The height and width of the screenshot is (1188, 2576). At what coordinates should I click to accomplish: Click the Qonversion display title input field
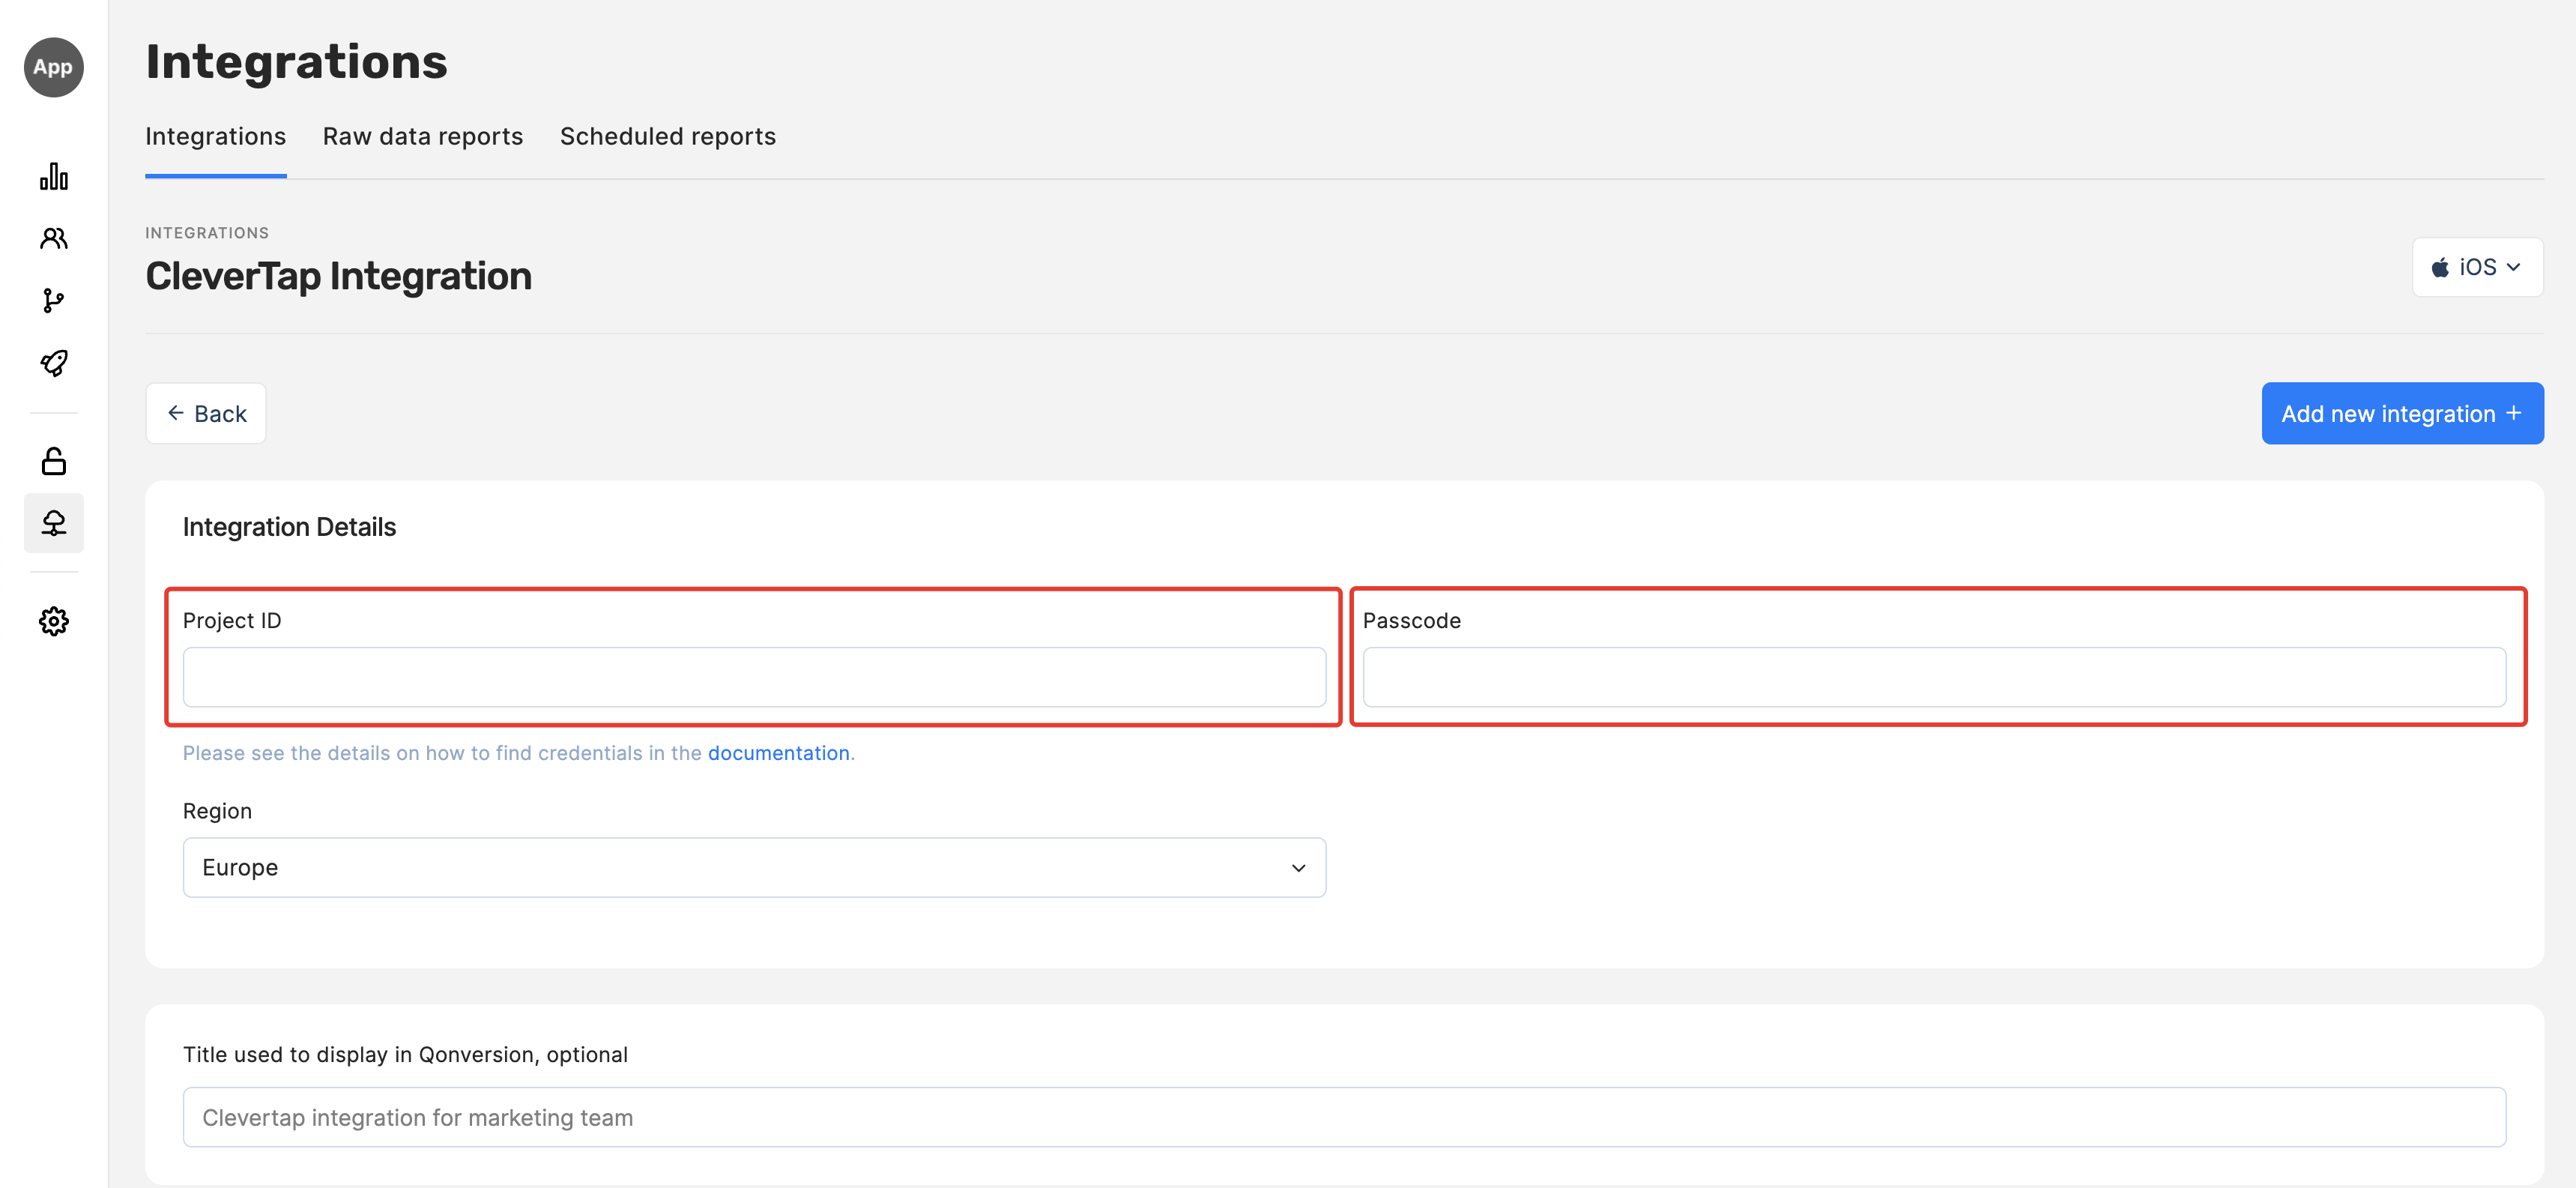pyautogui.click(x=1343, y=1117)
